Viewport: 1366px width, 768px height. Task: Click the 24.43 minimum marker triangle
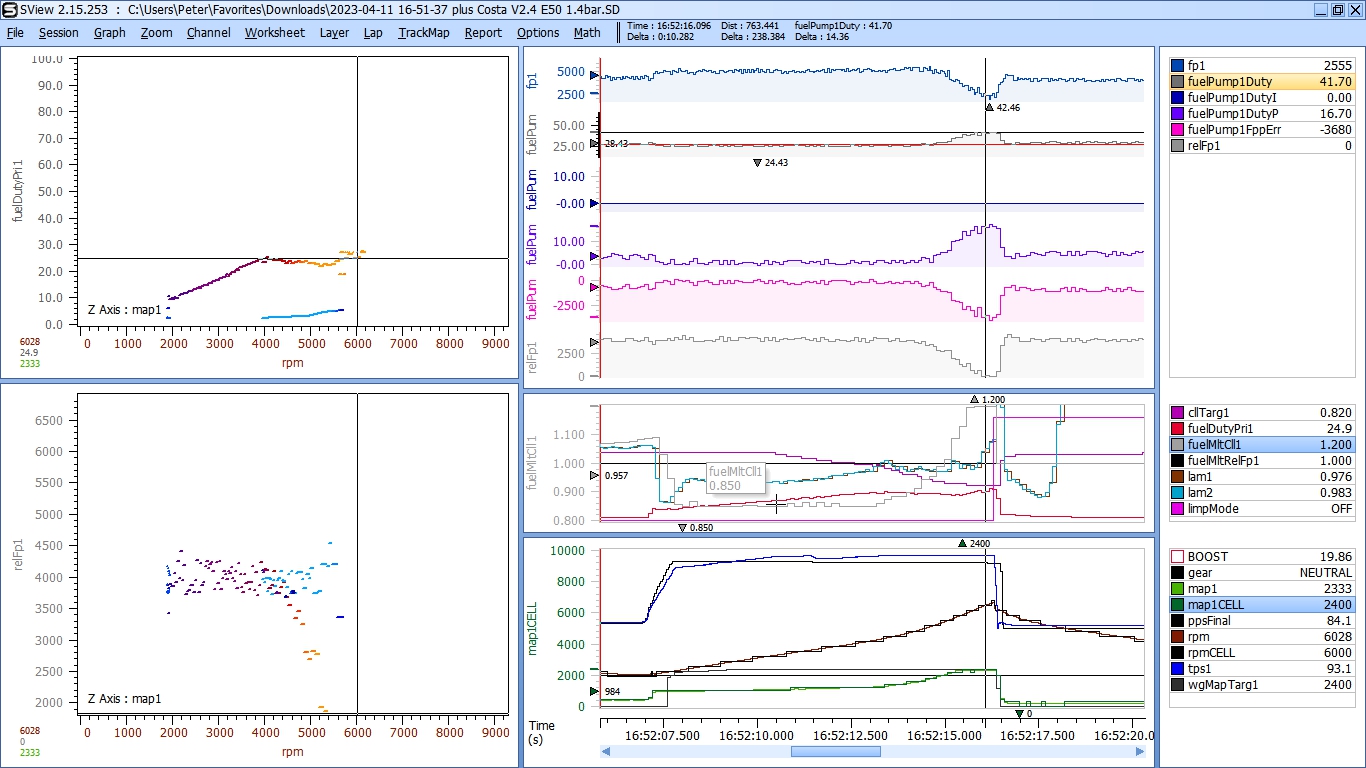(x=757, y=162)
